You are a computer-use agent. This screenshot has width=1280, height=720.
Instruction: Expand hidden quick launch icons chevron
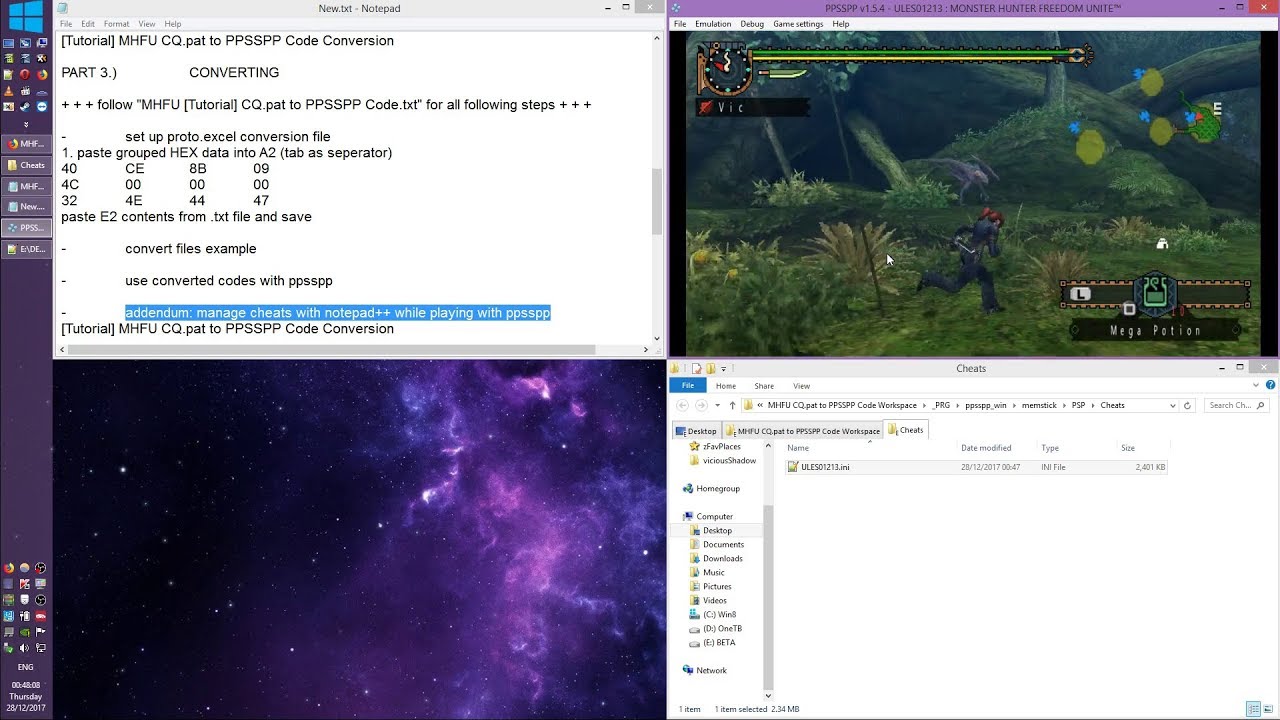pyautogui.click(x=26, y=124)
